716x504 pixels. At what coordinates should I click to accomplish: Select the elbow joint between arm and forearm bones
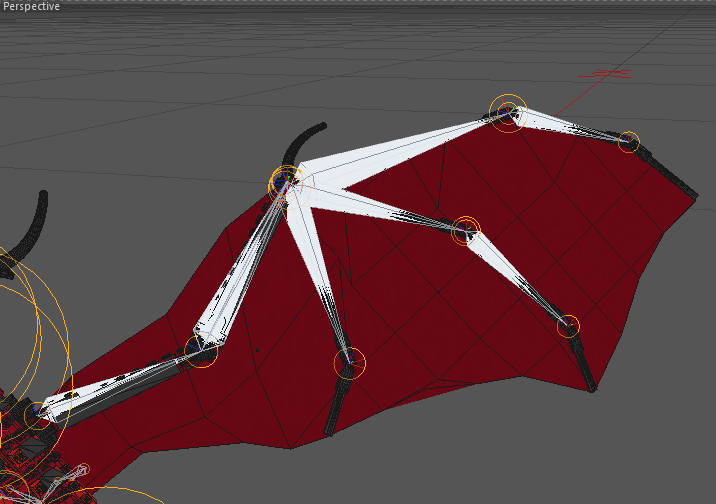tap(201, 351)
